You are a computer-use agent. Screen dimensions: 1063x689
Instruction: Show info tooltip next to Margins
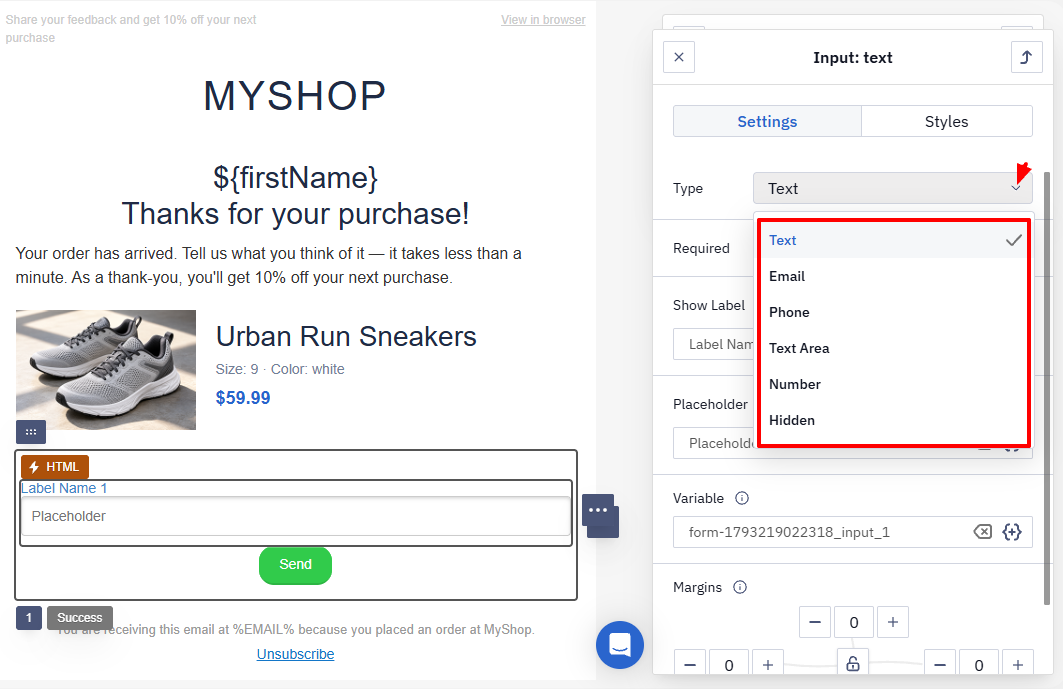point(740,587)
